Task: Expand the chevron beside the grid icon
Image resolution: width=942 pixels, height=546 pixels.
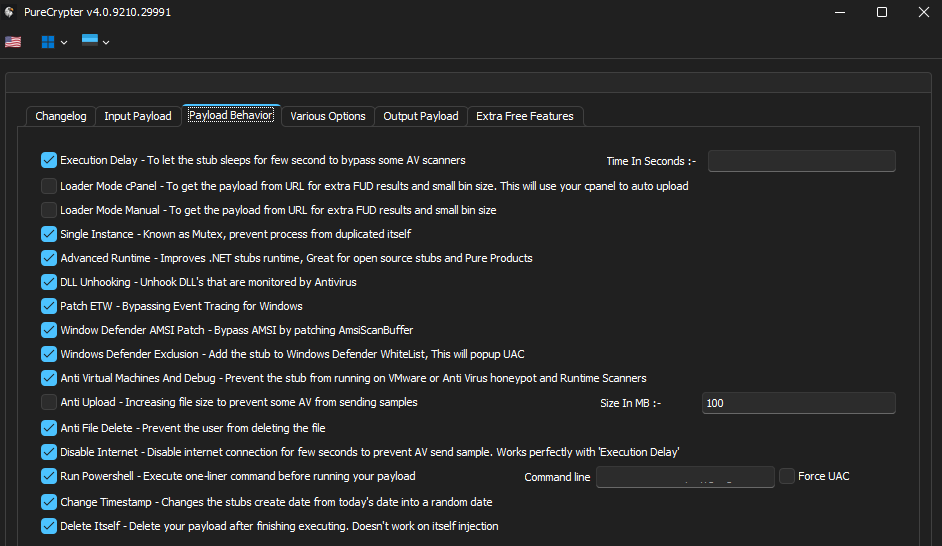Action: (x=64, y=43)
